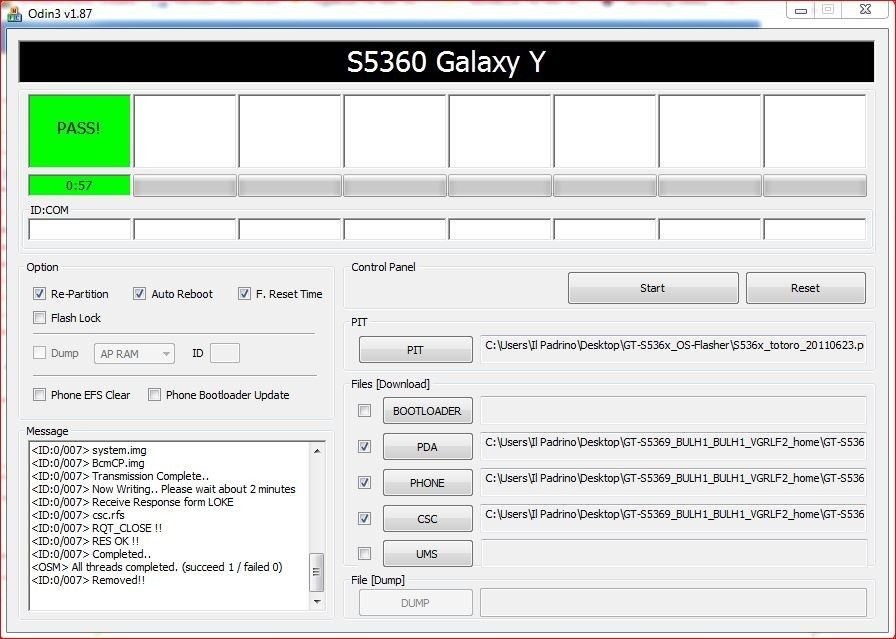Click the PIT file button
896x639 pixels.
(x=415, y=350)
